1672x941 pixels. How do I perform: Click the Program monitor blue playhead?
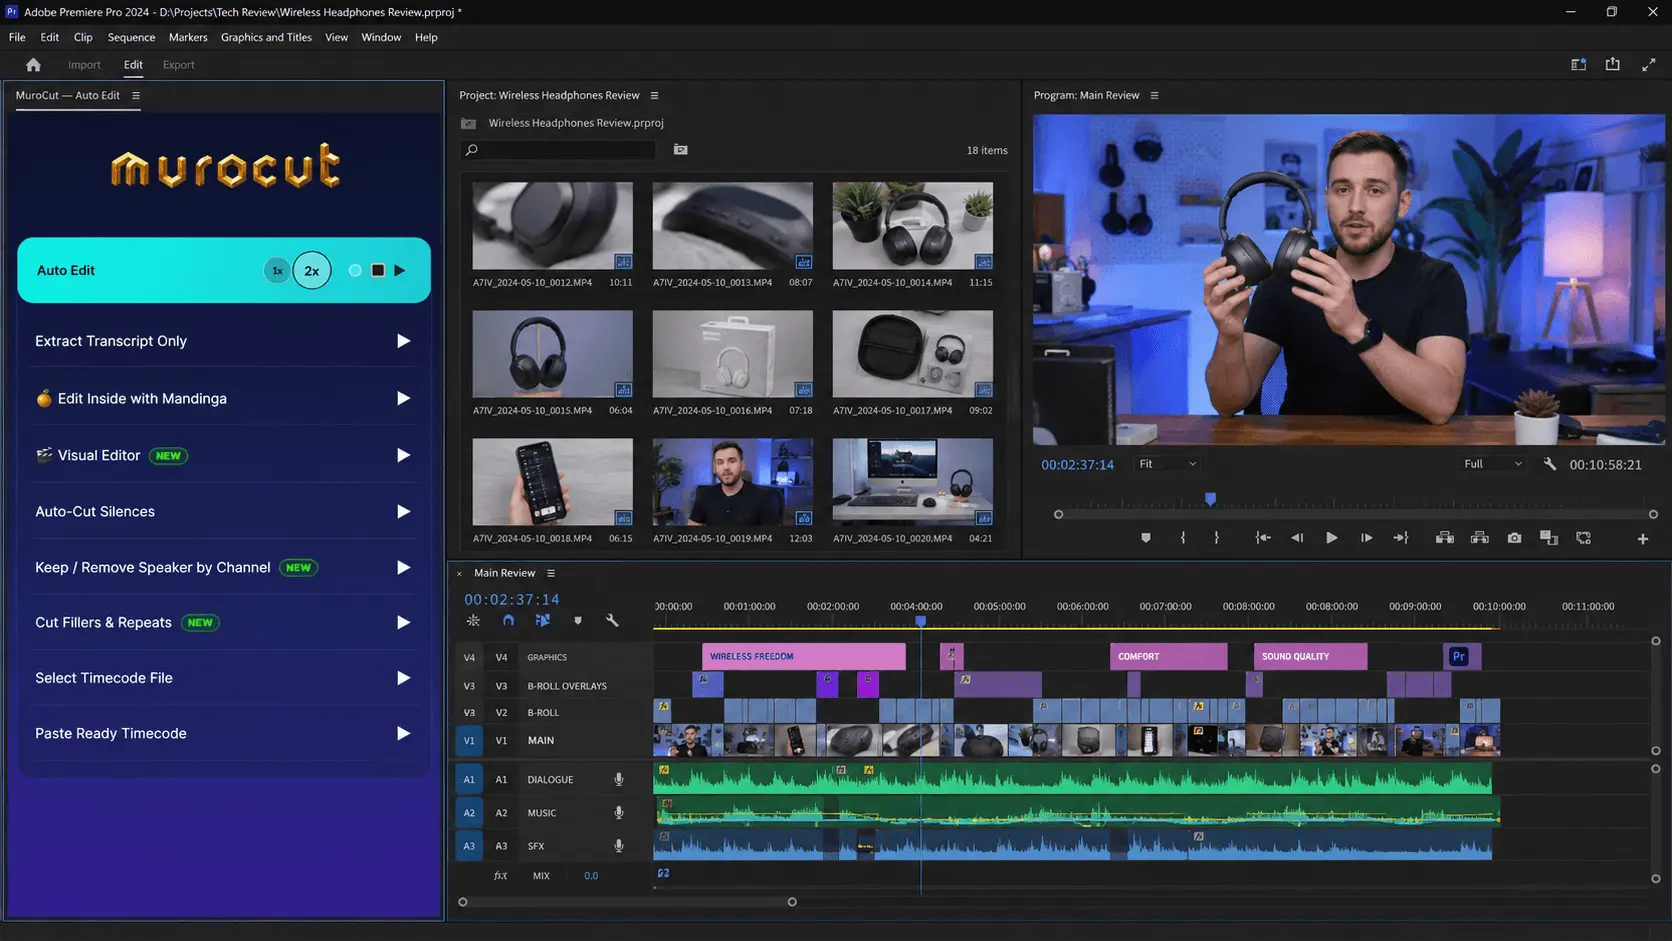pos(1210,498)
